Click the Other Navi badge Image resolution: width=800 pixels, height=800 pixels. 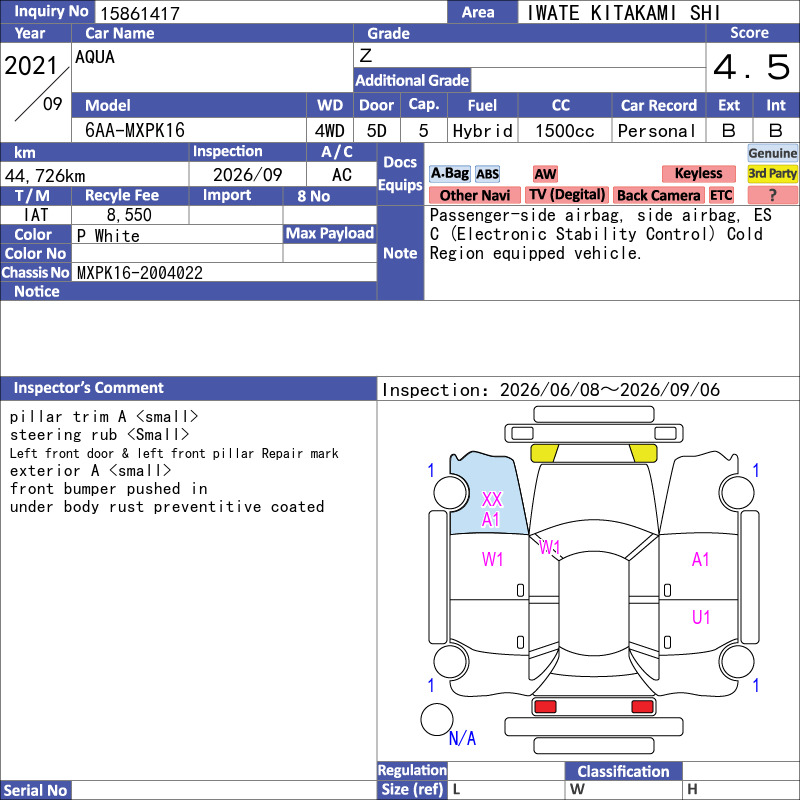point(474,195)
